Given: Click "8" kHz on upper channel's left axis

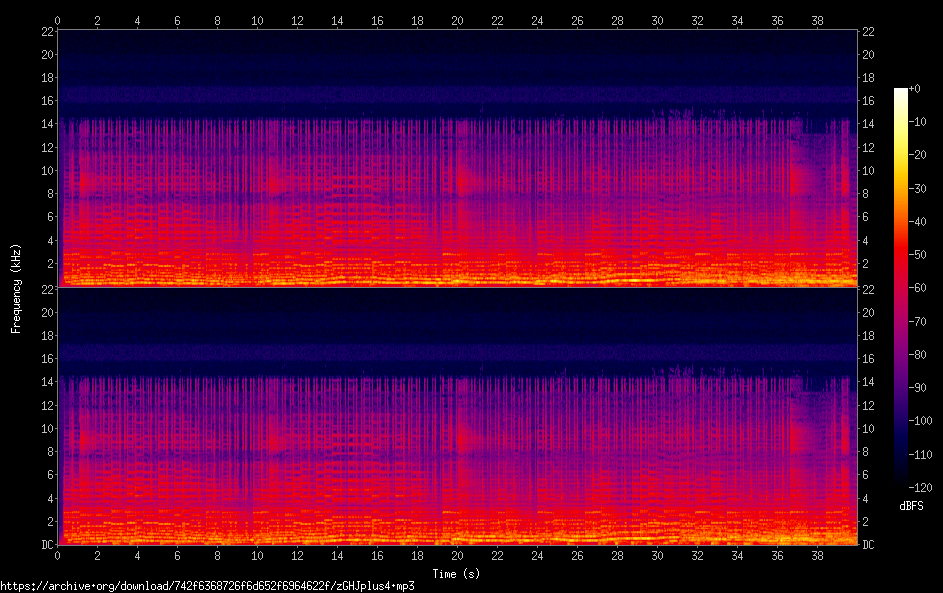Looking at the screenshot, I should pos(51,194).
